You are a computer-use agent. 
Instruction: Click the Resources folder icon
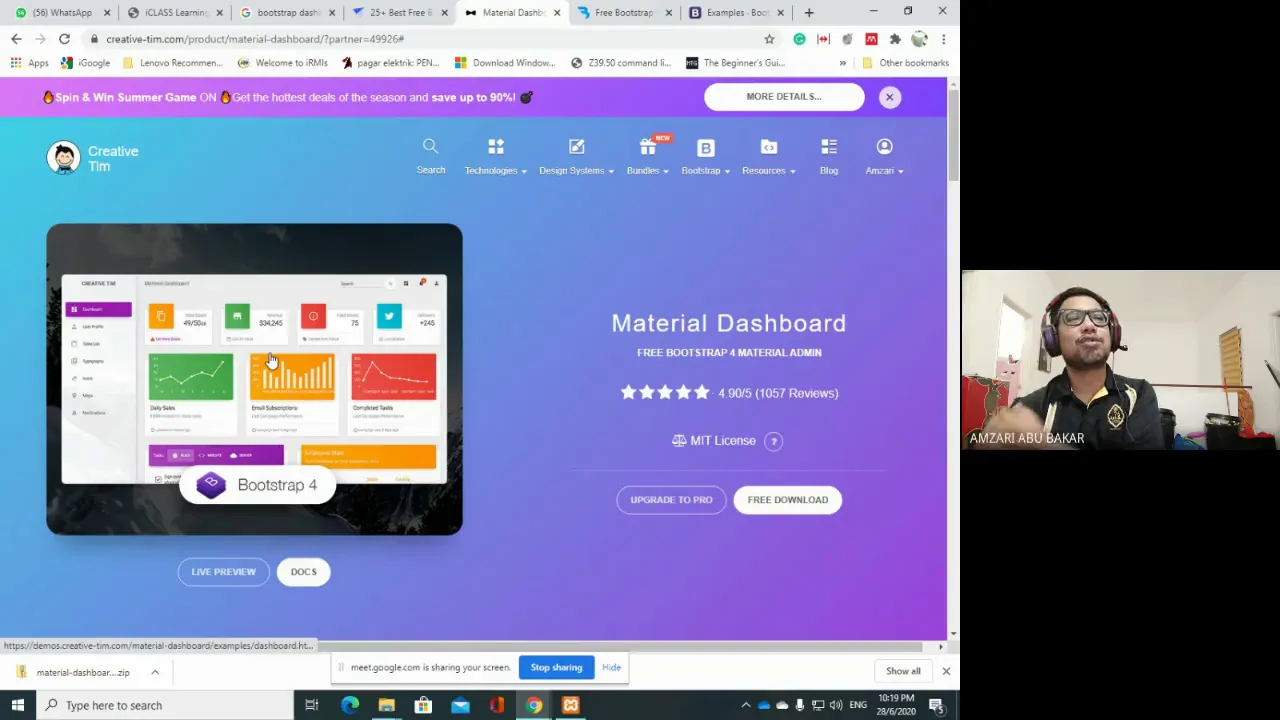pyautogui.click(x=769, y=147)
